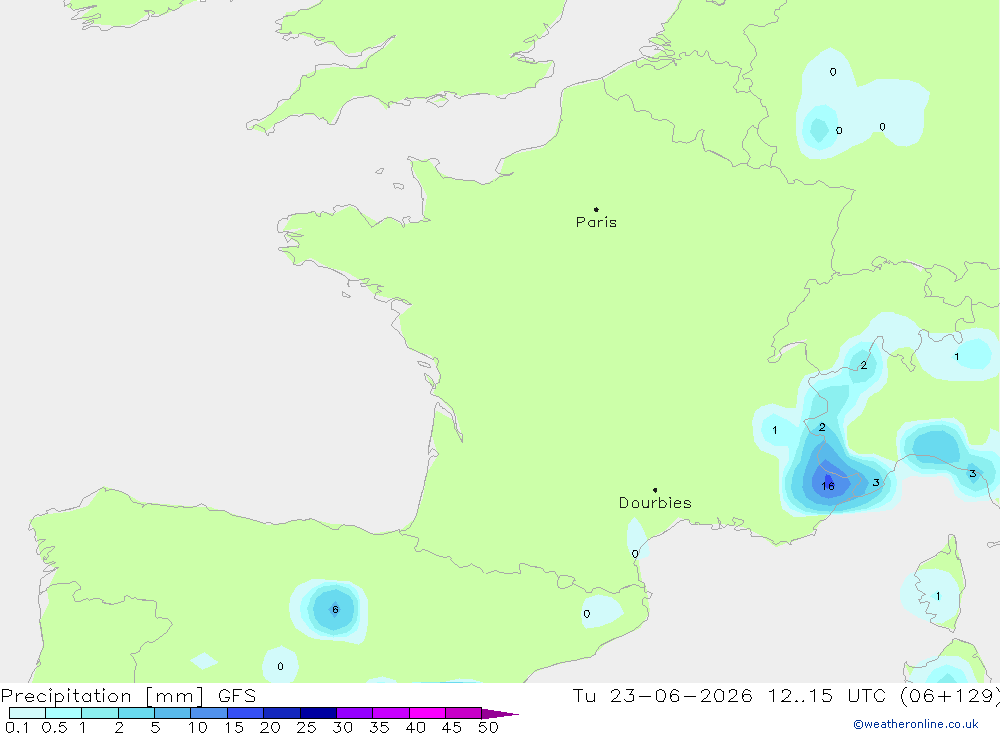Click the legend tick label 45
The height and width of the screenshot is (733, 1000).
452,727
